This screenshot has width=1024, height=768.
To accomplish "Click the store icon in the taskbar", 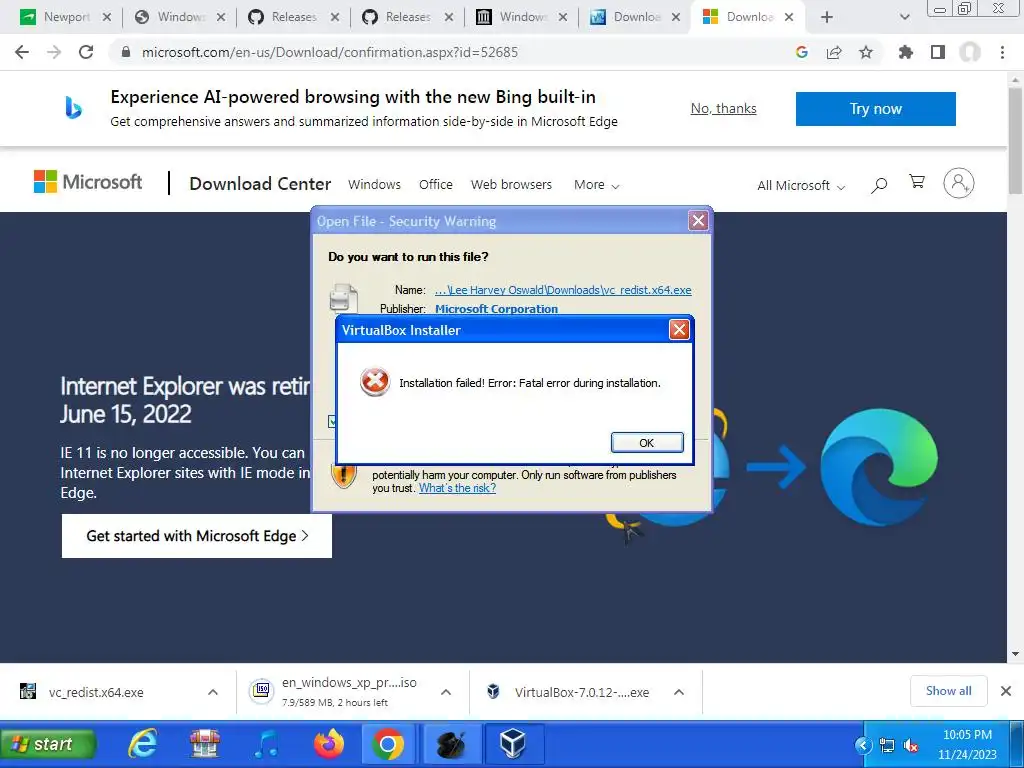I will [x=204, y=744].
